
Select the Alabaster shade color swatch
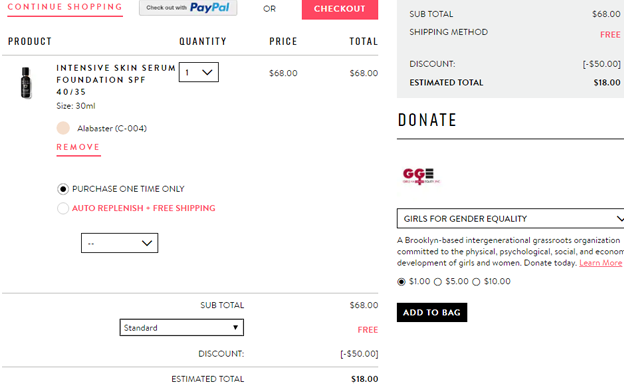point(63,128)
